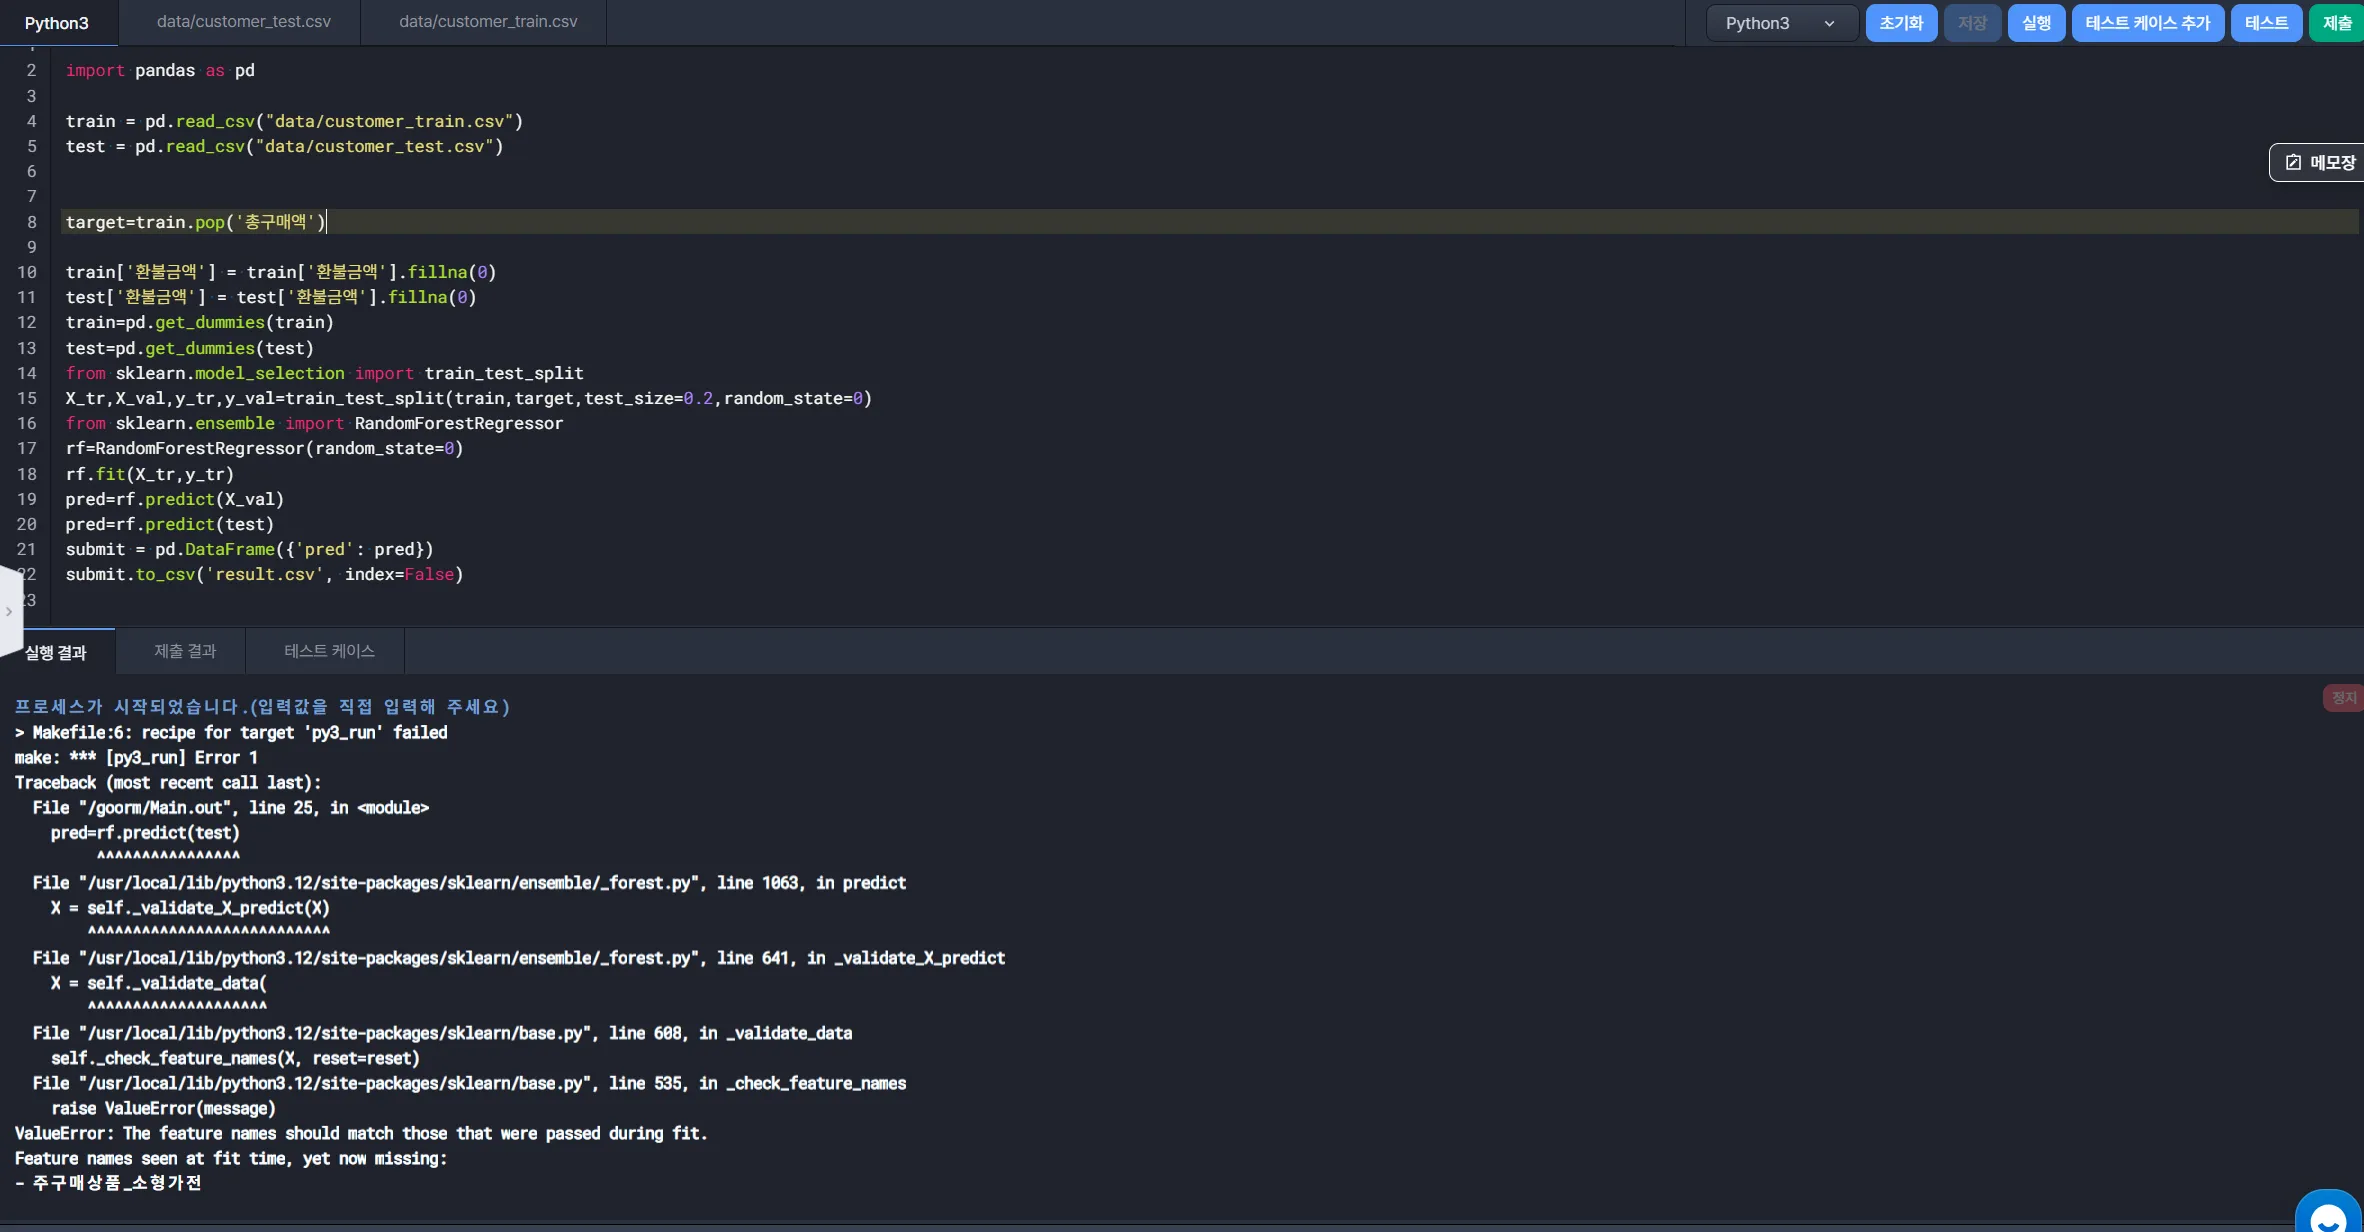Click the chat bubble support icon

click(x=2330, y=1214)
